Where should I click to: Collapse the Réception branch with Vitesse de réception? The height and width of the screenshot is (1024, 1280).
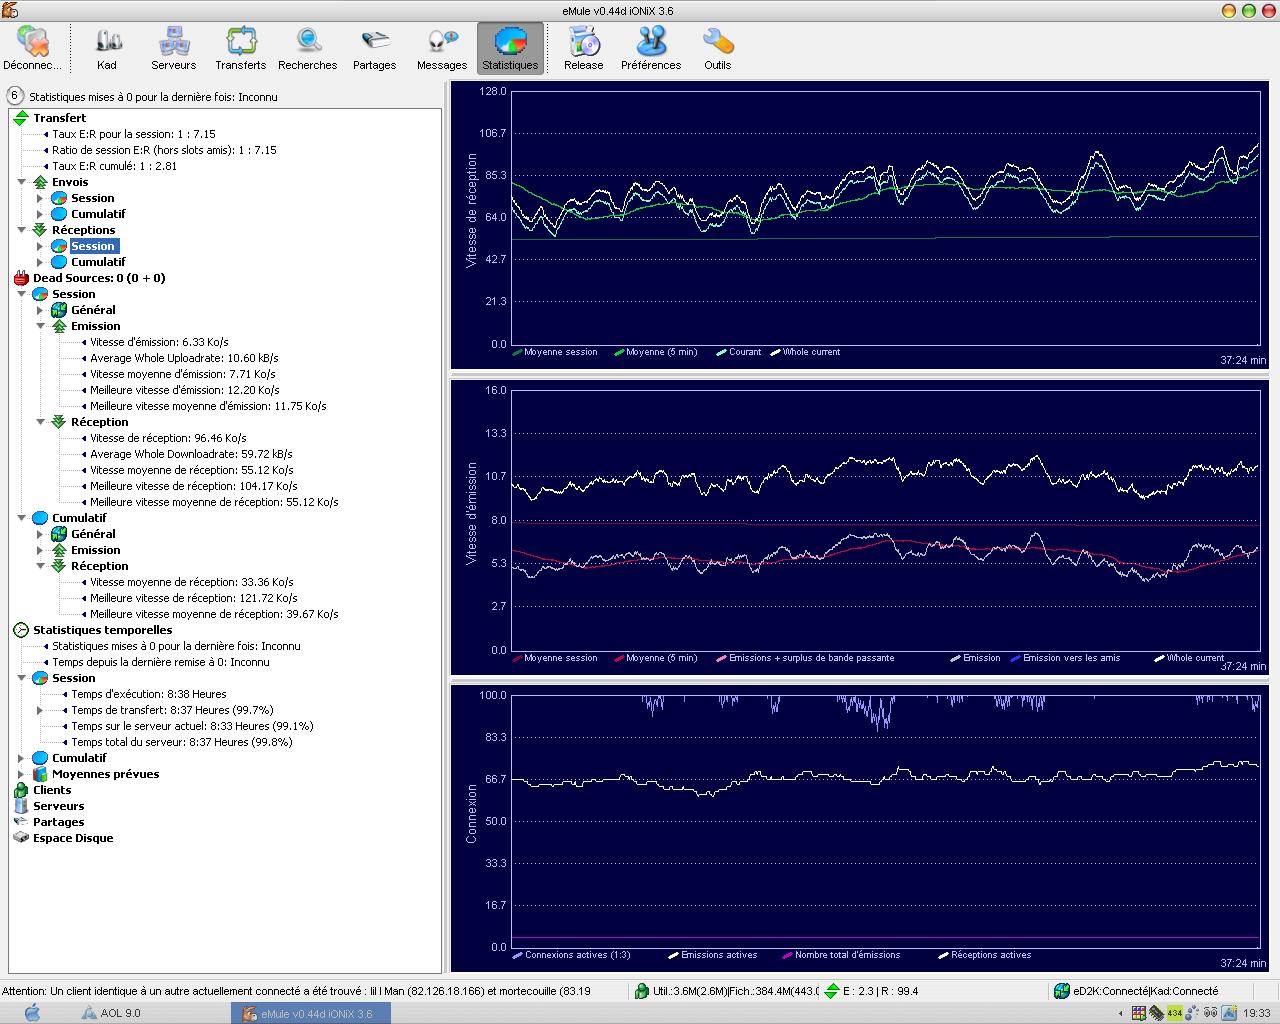coord(41,422)
